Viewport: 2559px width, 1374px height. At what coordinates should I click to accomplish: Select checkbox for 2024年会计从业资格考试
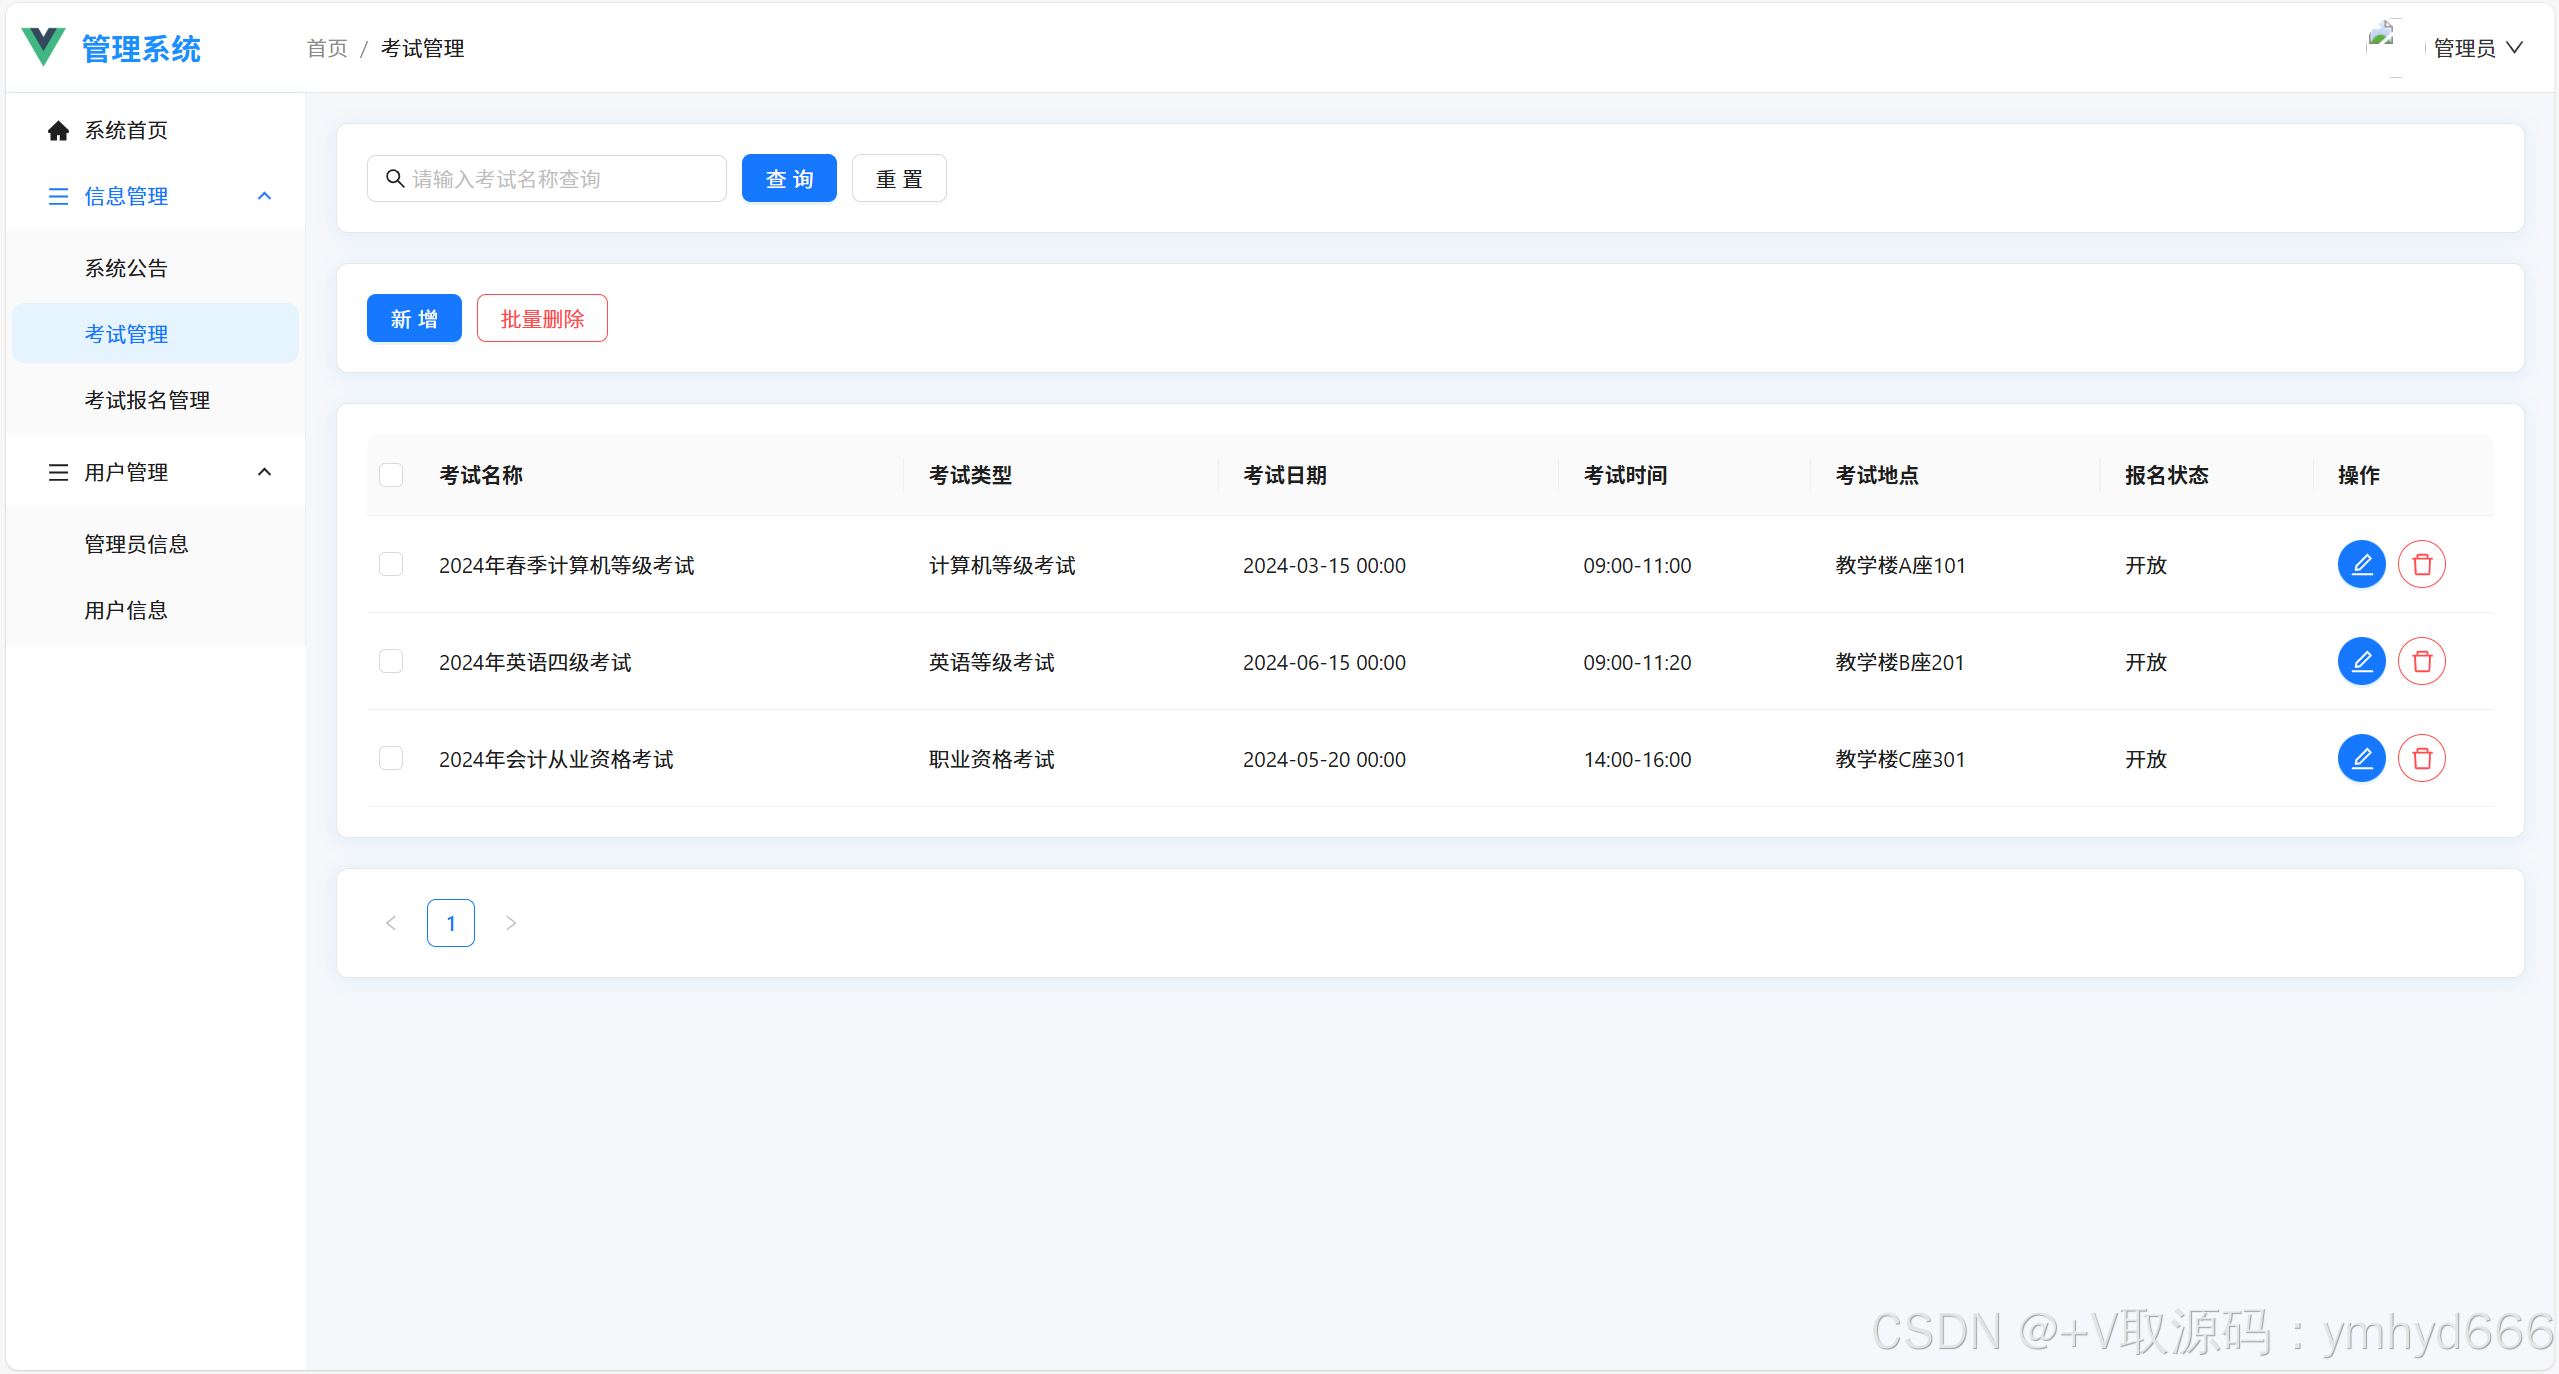pyautogui.click(x=391, y=759)
